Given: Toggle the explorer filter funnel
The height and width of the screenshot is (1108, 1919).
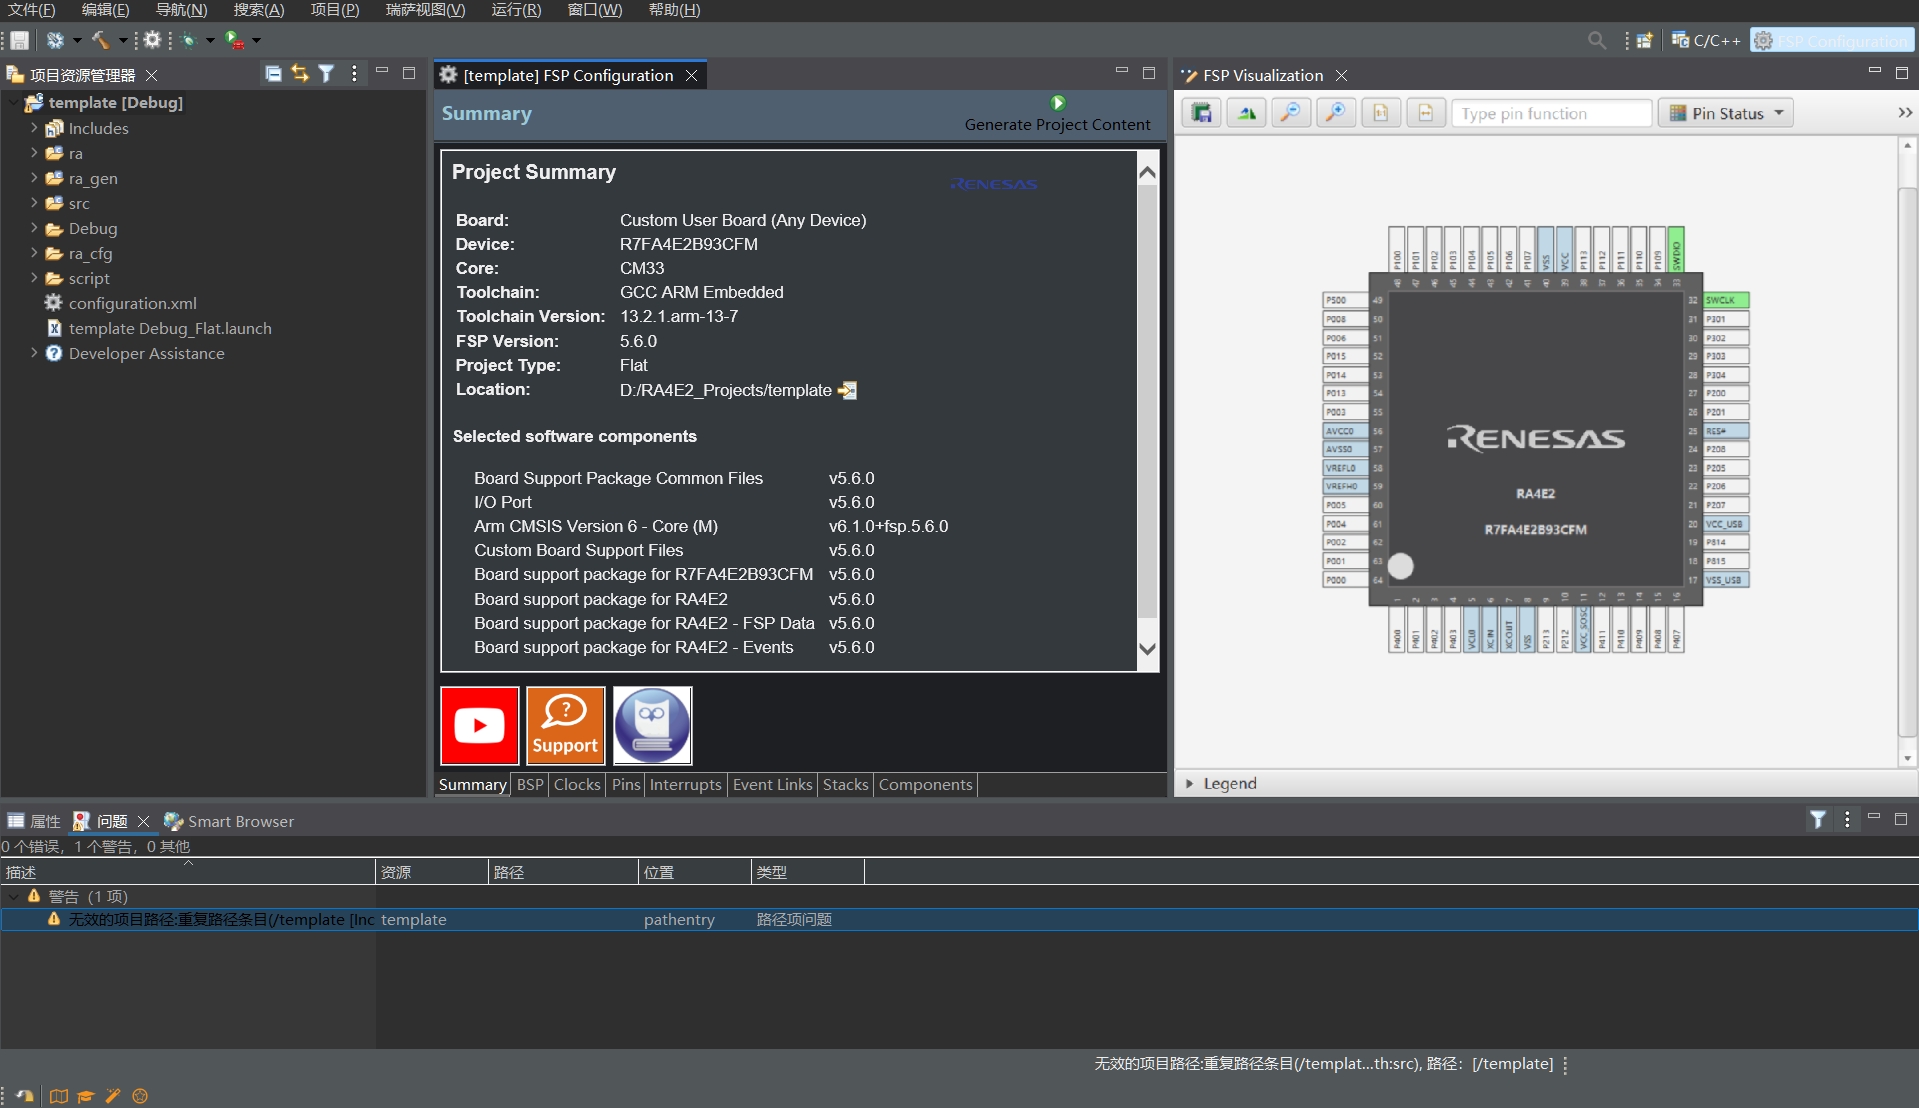Looking at the screenshot, I should (326, 74).
